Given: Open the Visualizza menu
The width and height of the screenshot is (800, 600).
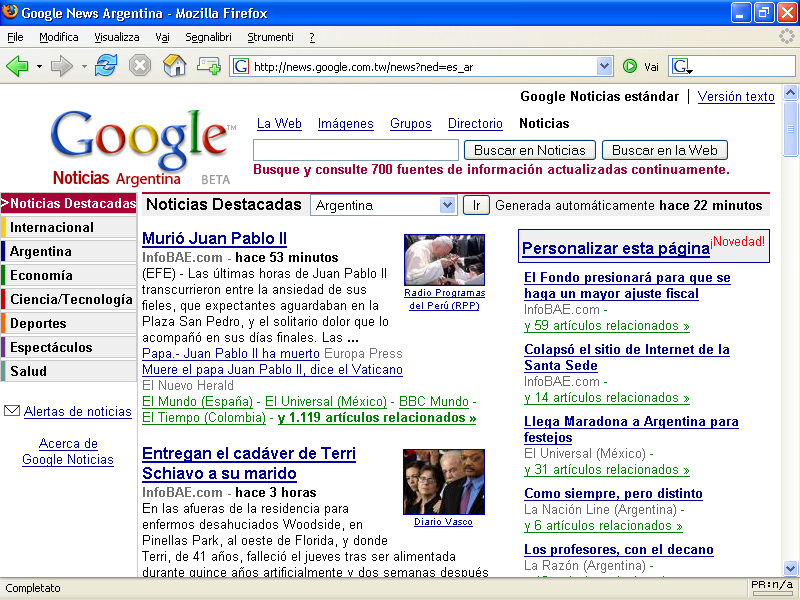Looking at the screenshot, I should pos(117,37).
